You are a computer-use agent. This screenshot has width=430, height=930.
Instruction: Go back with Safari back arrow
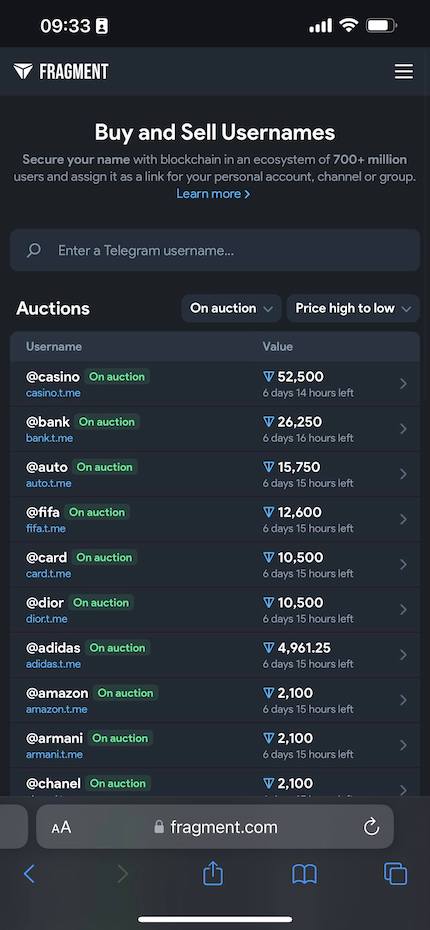click(x=29, y=874)
